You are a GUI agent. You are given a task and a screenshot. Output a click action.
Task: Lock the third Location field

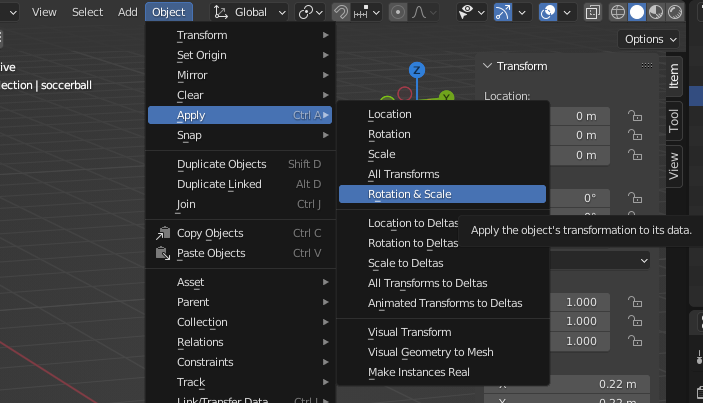point(635,155)
